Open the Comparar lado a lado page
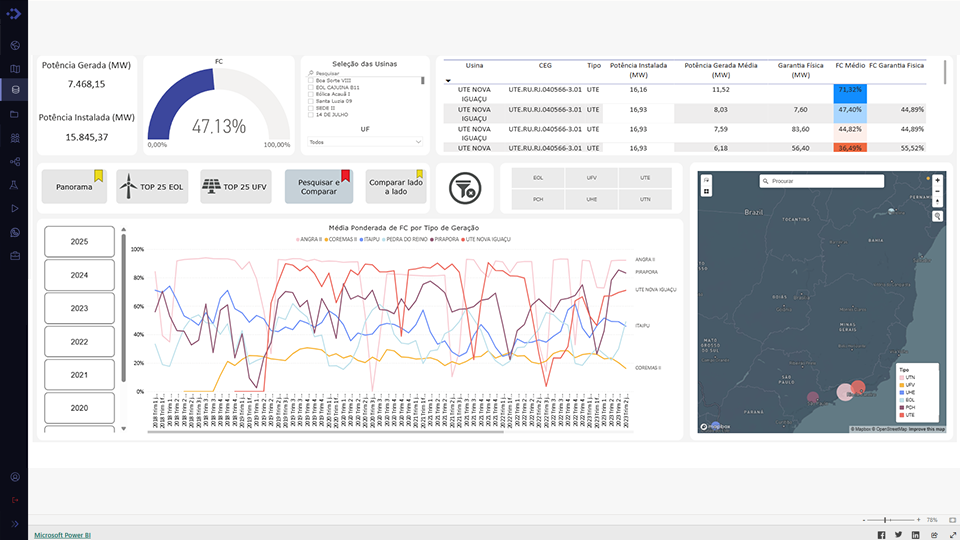Viewport: 960px width, 540px height. coord(395,187)
